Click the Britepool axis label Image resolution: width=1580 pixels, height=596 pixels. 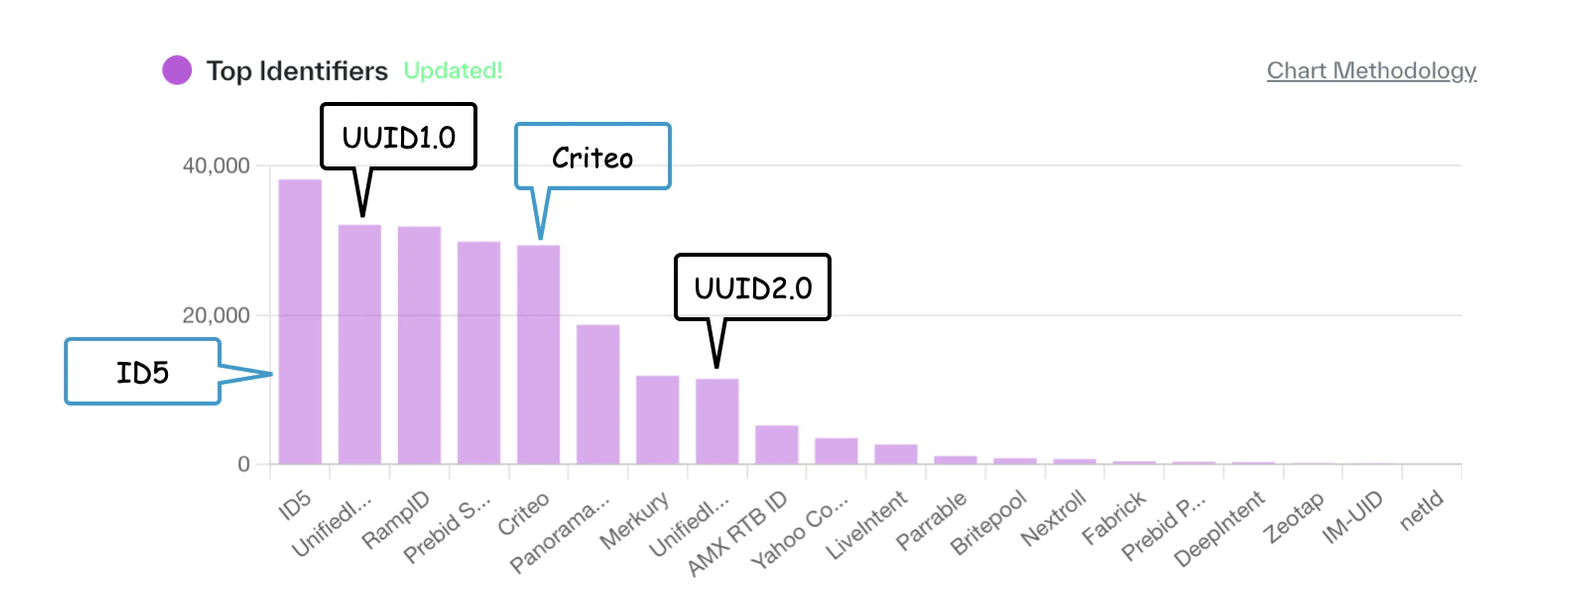click(x=988, y=522)
